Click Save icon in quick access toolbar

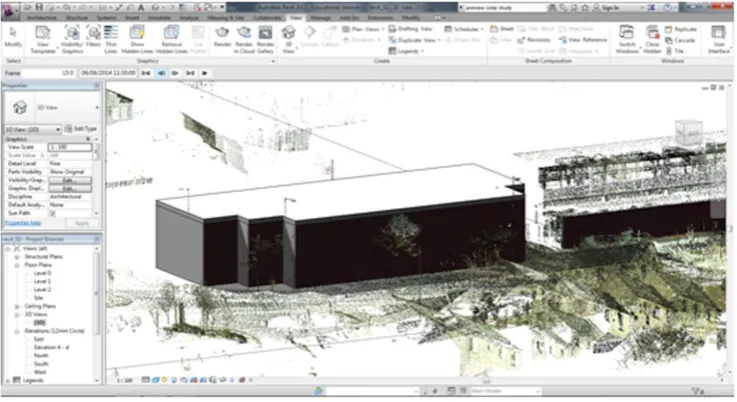coord(39,7)
